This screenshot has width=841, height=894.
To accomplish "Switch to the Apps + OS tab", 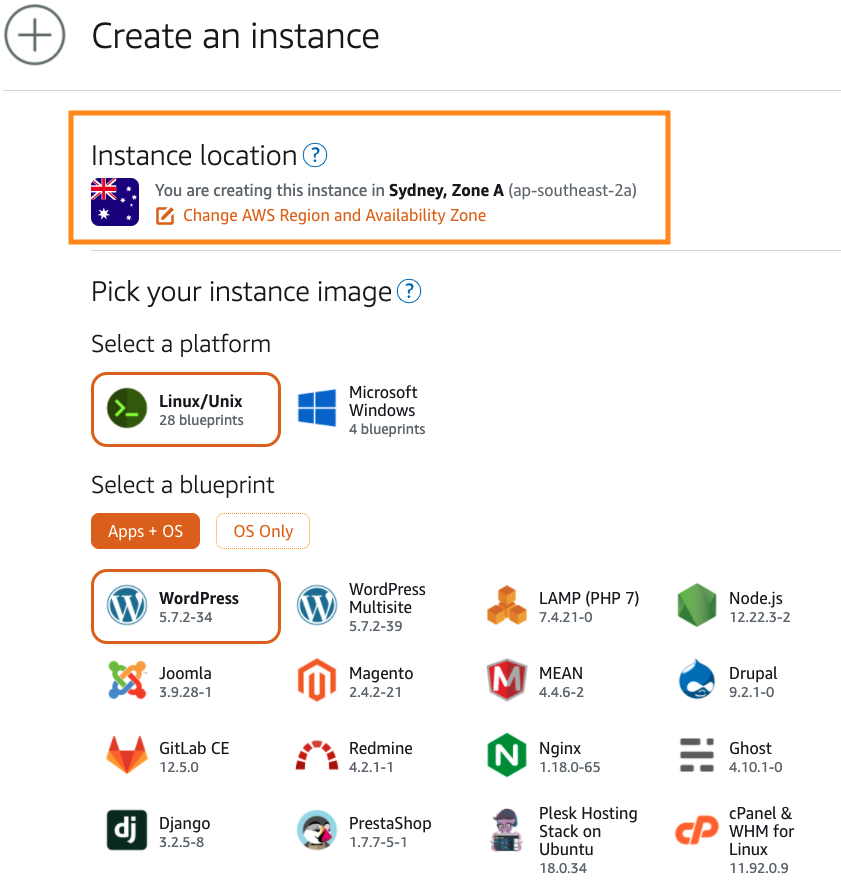I will [x=145, y=531].
